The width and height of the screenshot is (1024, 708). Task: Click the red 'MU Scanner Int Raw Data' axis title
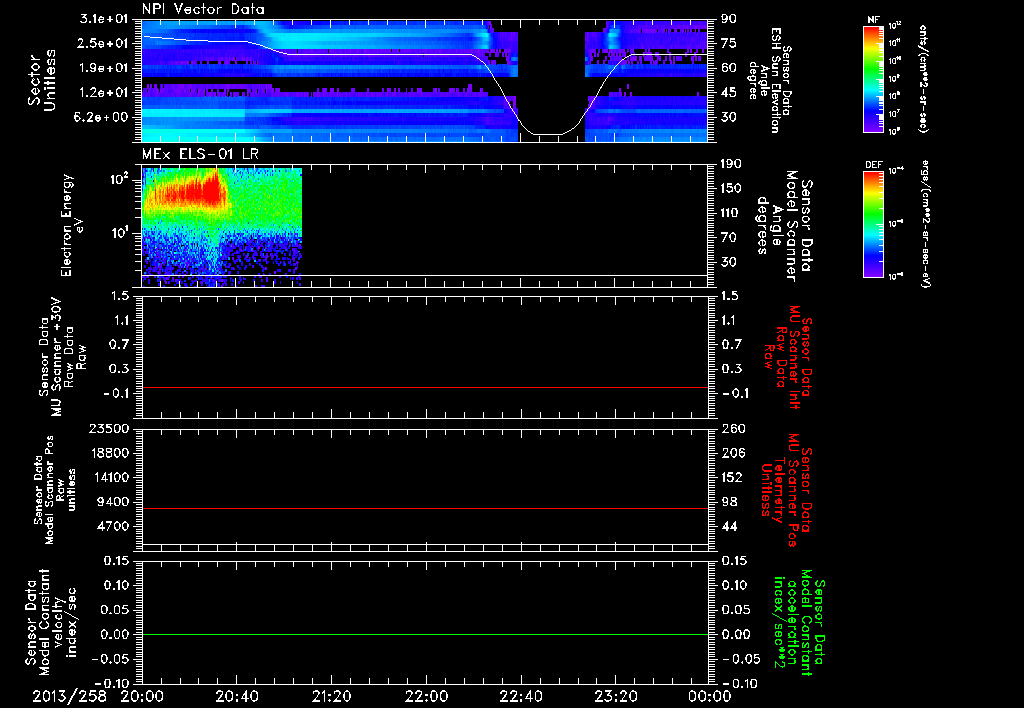click(789, 357)
